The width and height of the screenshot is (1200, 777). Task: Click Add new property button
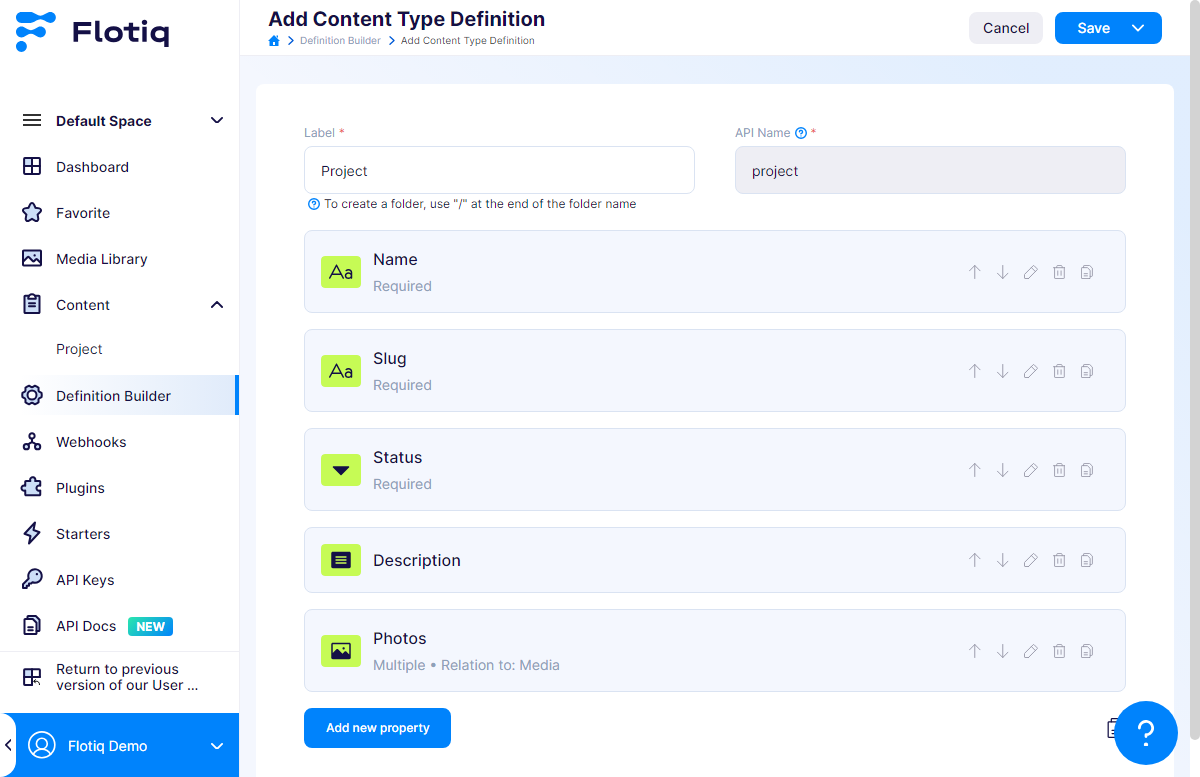(x=377, y=728)
